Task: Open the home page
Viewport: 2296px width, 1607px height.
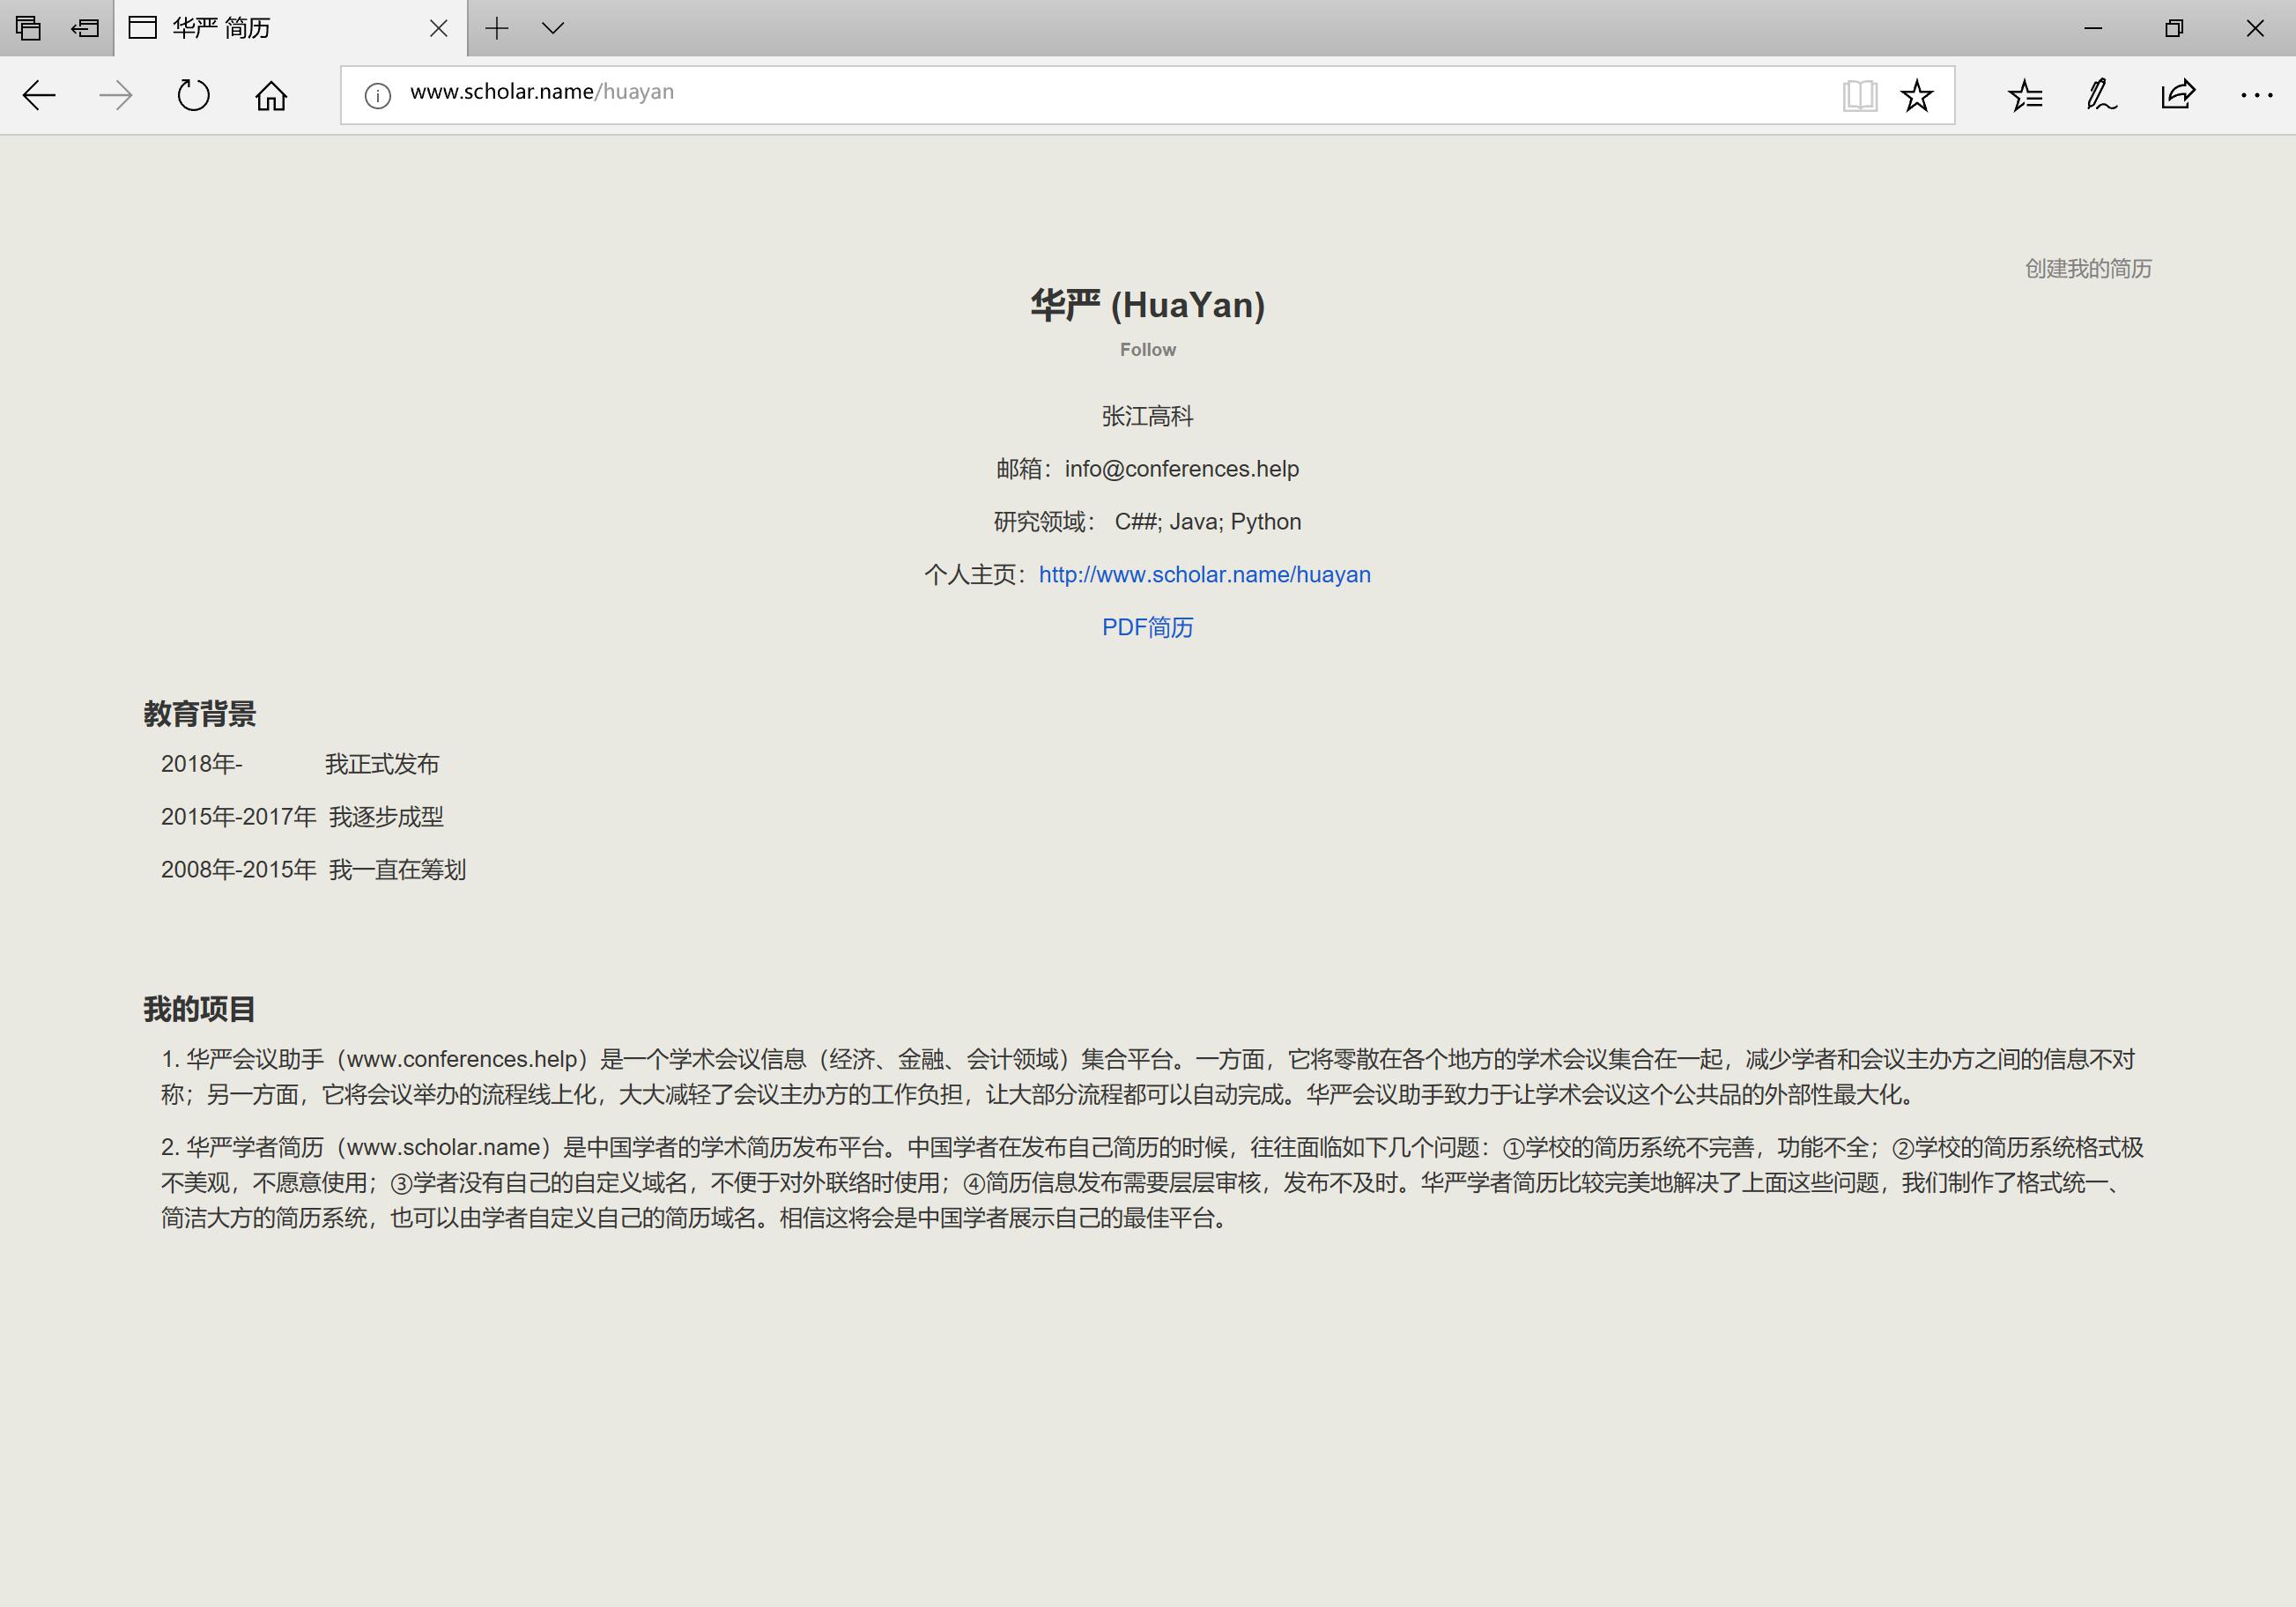Action: point(271,96)
